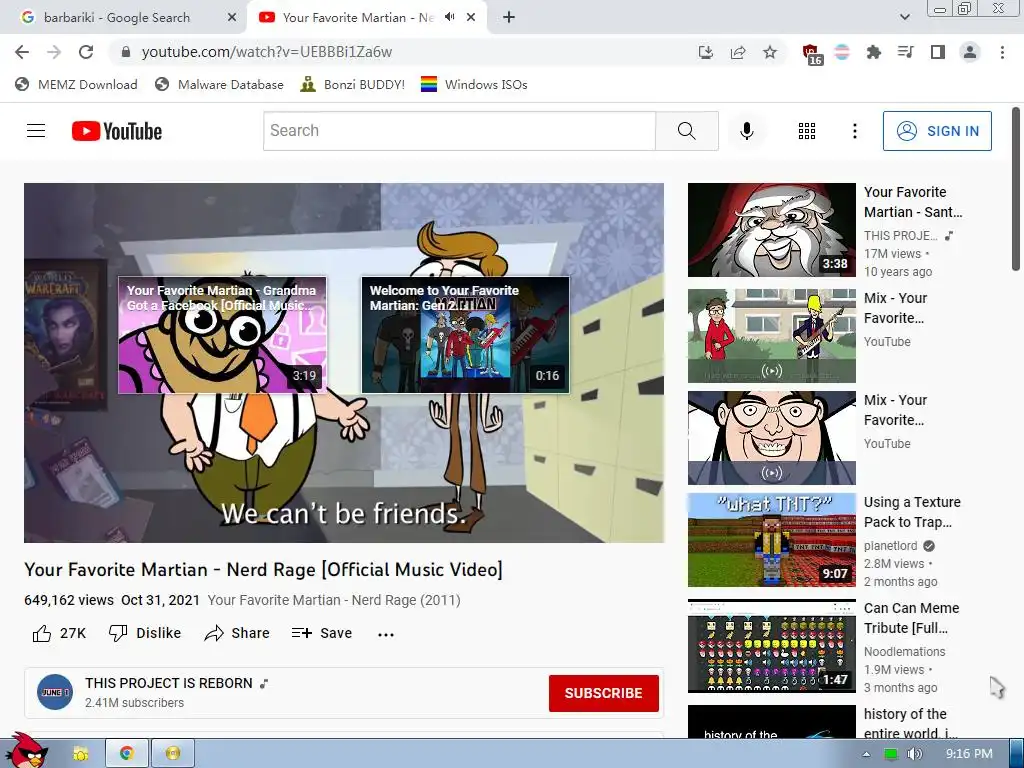The height and width of the screenshot is (768, 1024).
Task: Open media controls in Chrome toolbar
Action: (906, 52)
